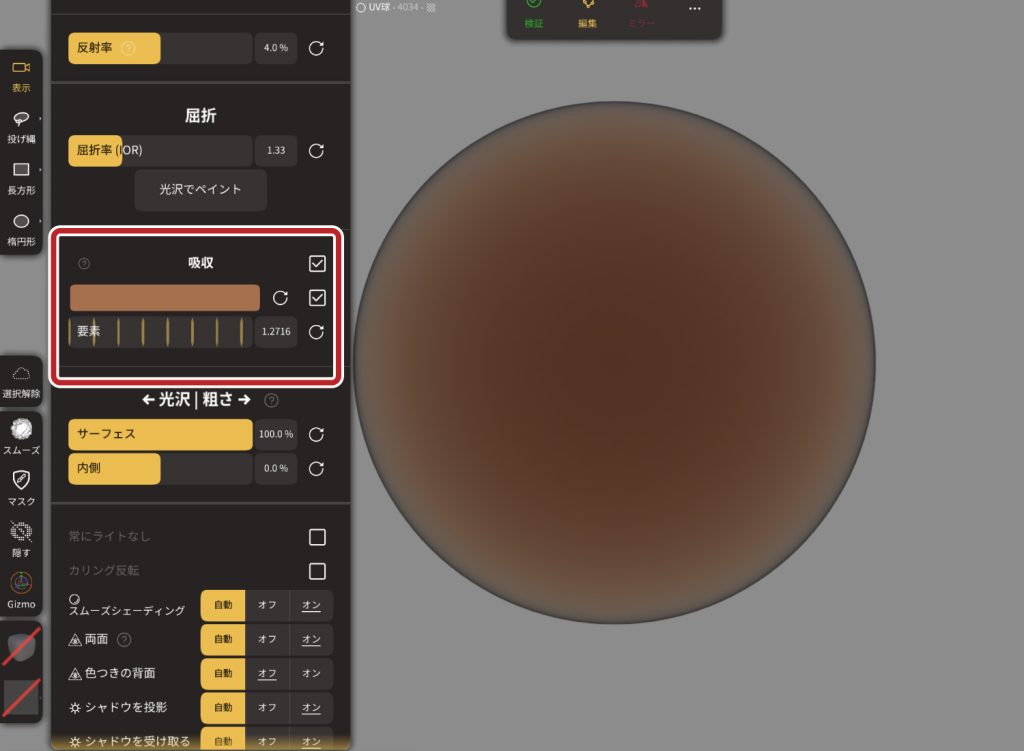Click the 選択解除 clear selection icon
Screen dimensions: 1024x751
[x=21, y=379]
